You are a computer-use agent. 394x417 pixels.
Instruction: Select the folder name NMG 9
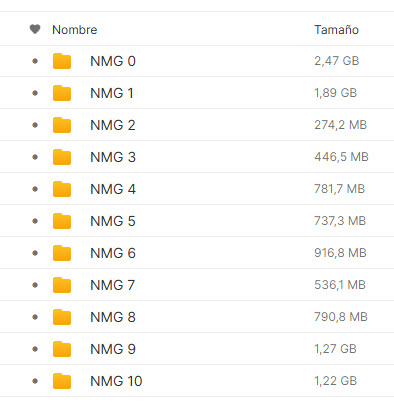tap(113, 349)
